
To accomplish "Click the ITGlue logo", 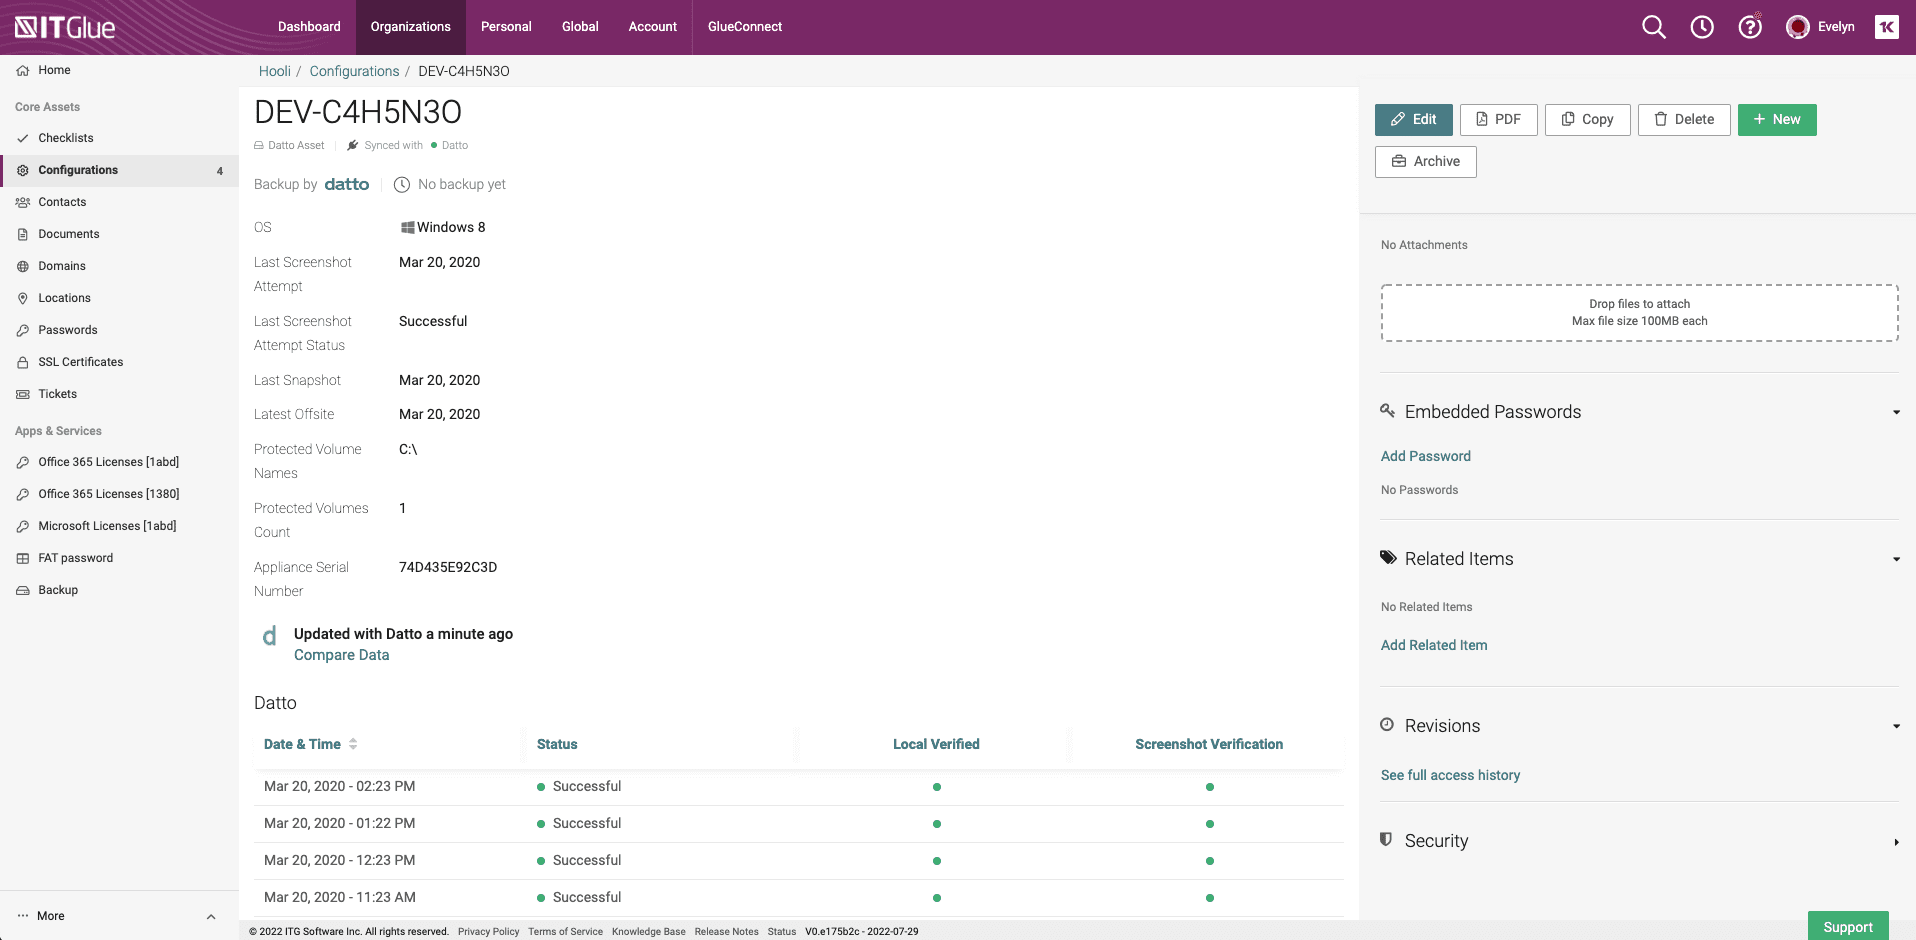I will (x=66, y=27).
